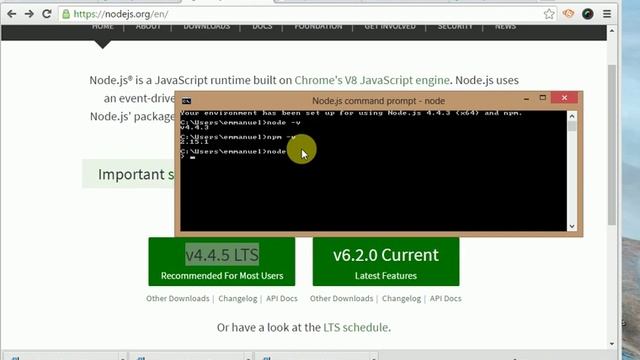Open the orange extension icon in toolbar
Viewport: 640px width, 360px height.
click(x=568, y=13)
